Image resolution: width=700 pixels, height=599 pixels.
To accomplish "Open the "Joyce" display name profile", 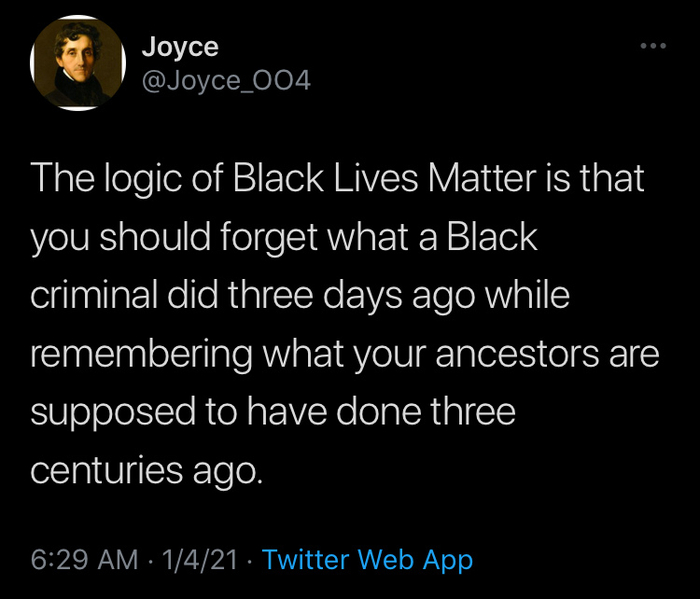I will [x=180, y=46].
